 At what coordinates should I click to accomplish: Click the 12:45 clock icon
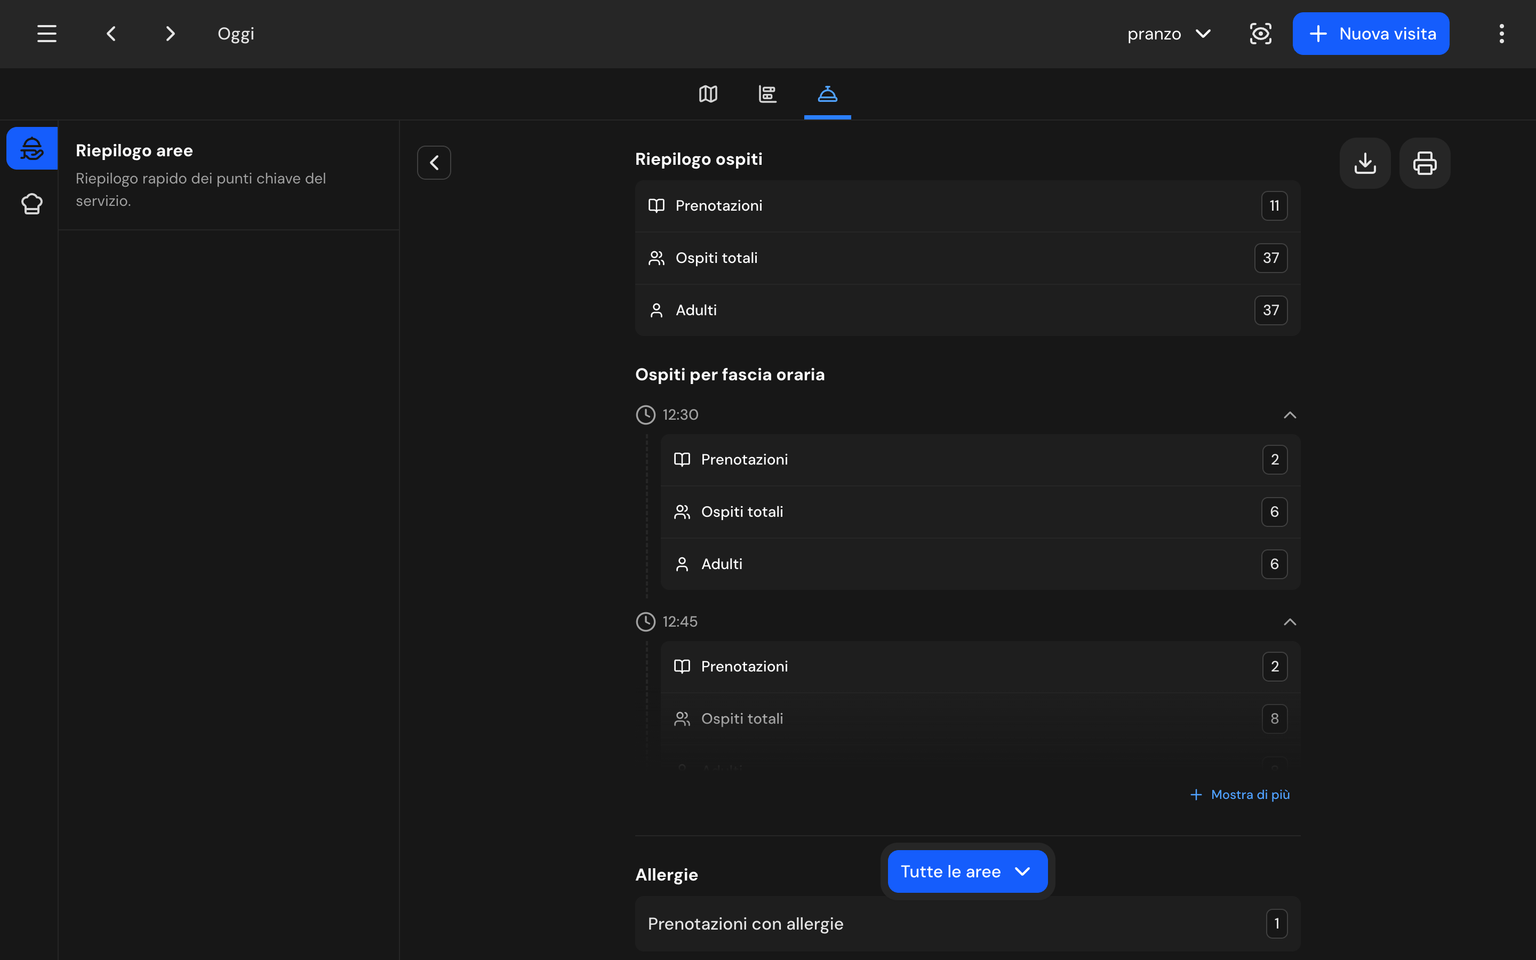pyautogui.click(x=646, y=622)
